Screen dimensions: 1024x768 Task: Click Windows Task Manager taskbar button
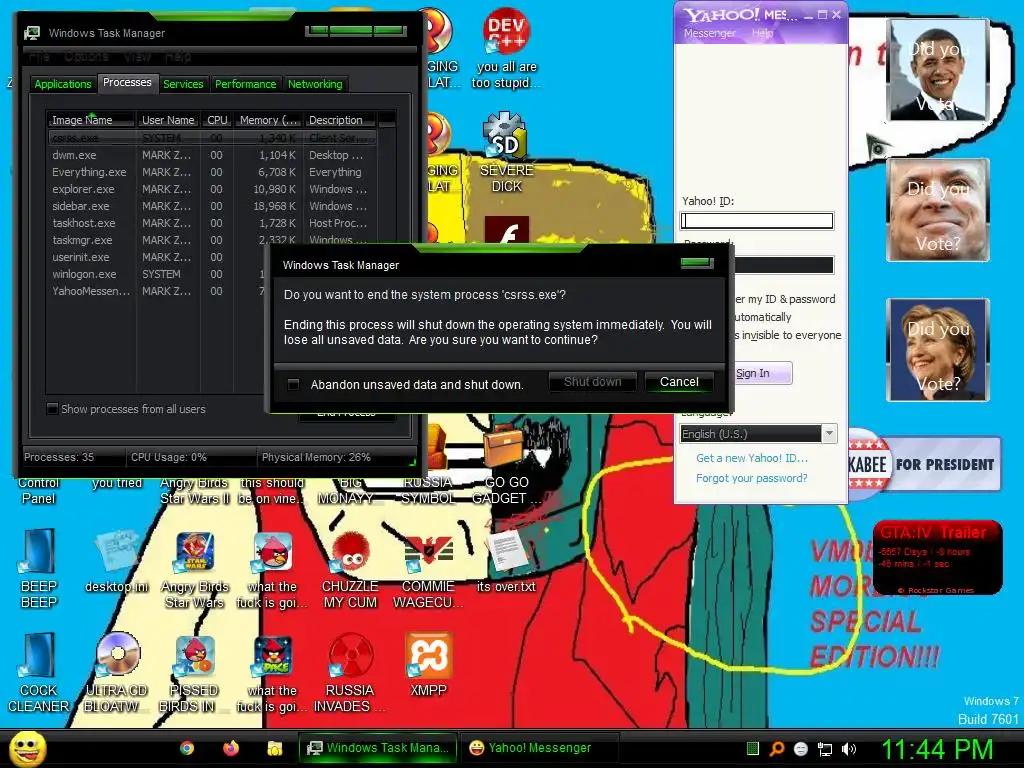[378, 748]
